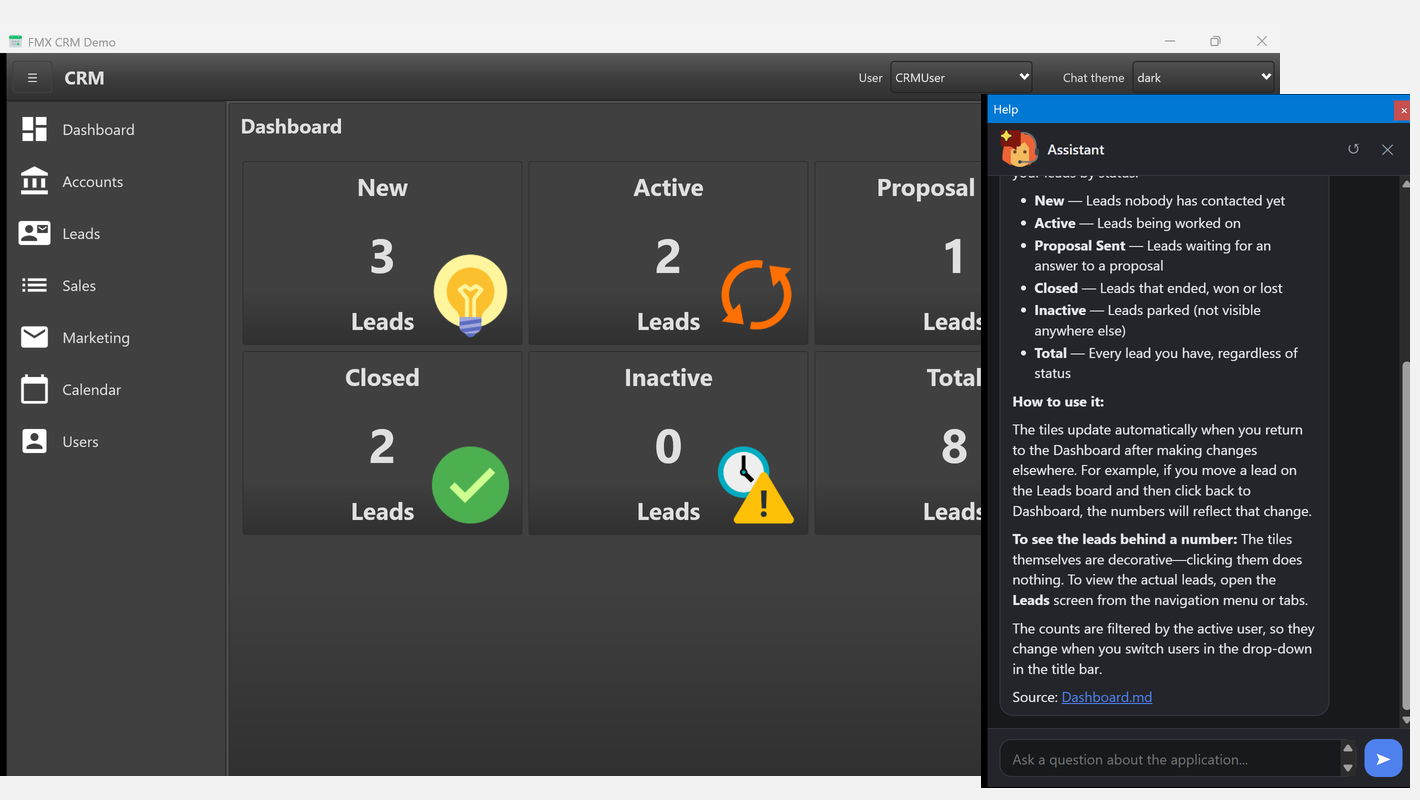The height and width of the screenshot is (800, 1420).
Task: Click the orange refresh arrows on Active tile
Action: [x=756, y=296]
